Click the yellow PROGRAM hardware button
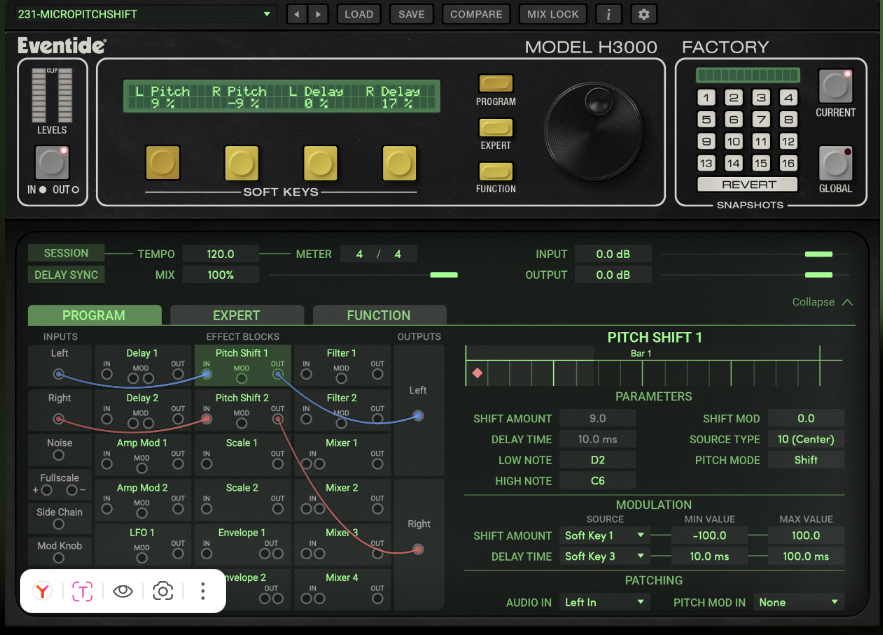 pyautogui.click(x=496, y=83)
